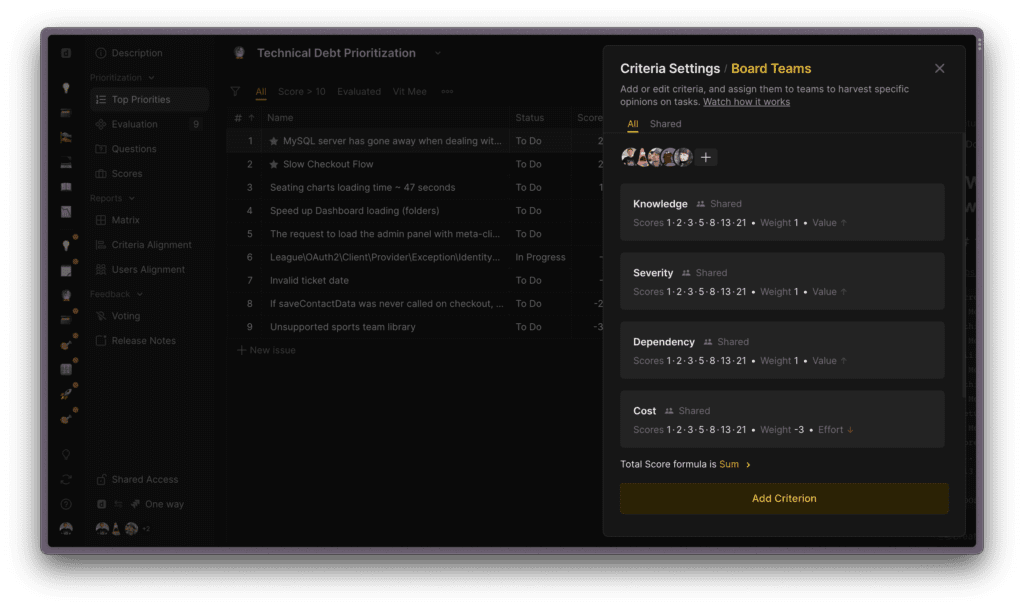Collapse the Feedback section
The width and height of the screenshot is (1024, 608).
116,295
